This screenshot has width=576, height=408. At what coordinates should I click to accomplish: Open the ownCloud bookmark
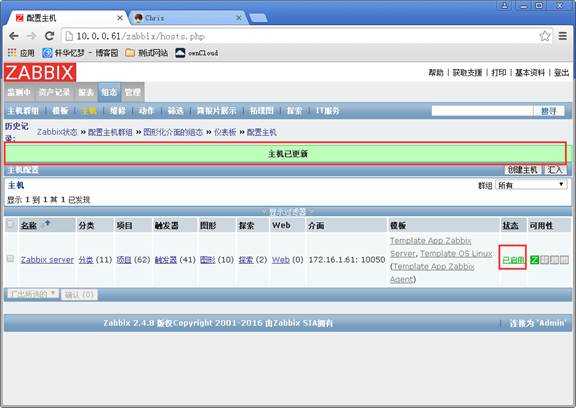click(x=196, y=53)
